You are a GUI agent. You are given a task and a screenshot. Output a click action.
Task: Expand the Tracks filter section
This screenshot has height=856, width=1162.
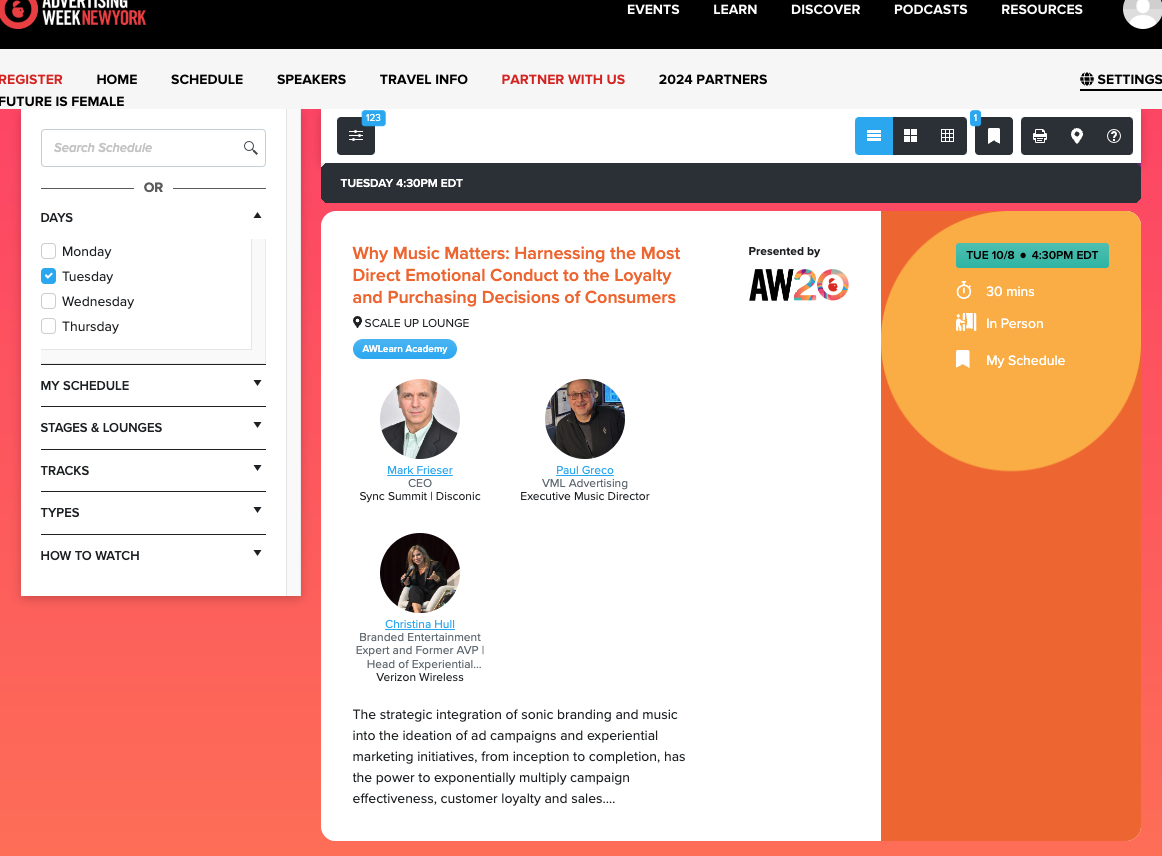tap(153, 471)
